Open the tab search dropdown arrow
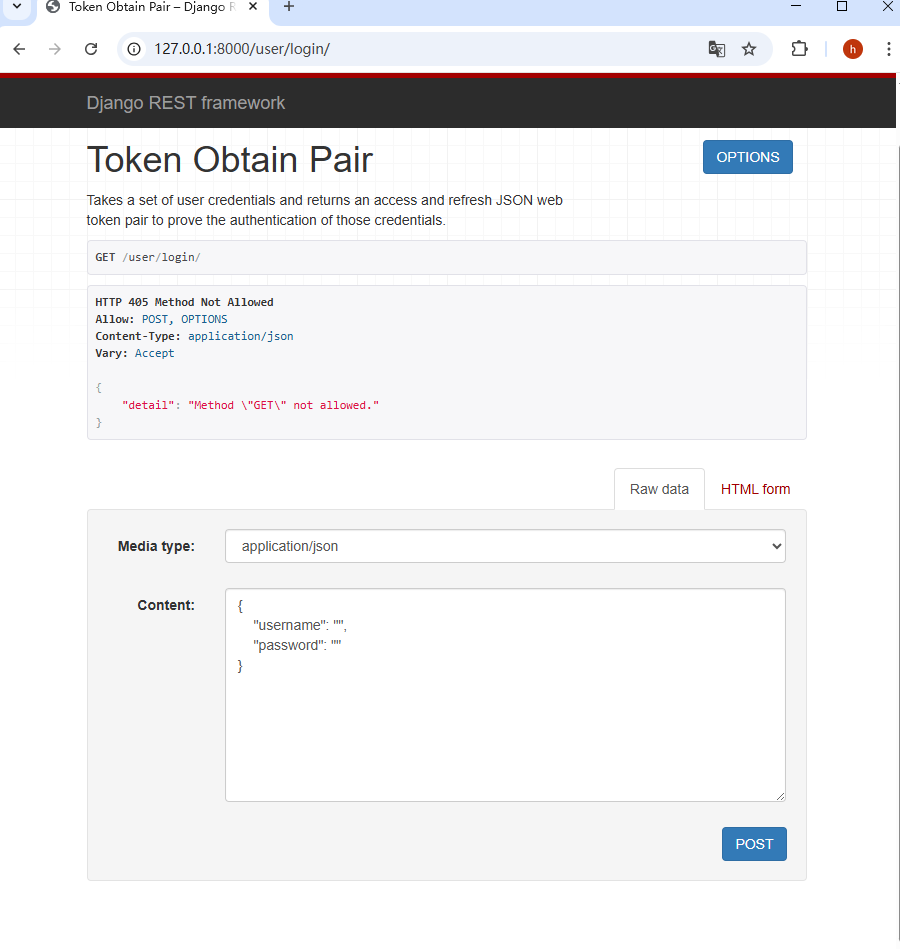The image size is (900, 949). 17,7
